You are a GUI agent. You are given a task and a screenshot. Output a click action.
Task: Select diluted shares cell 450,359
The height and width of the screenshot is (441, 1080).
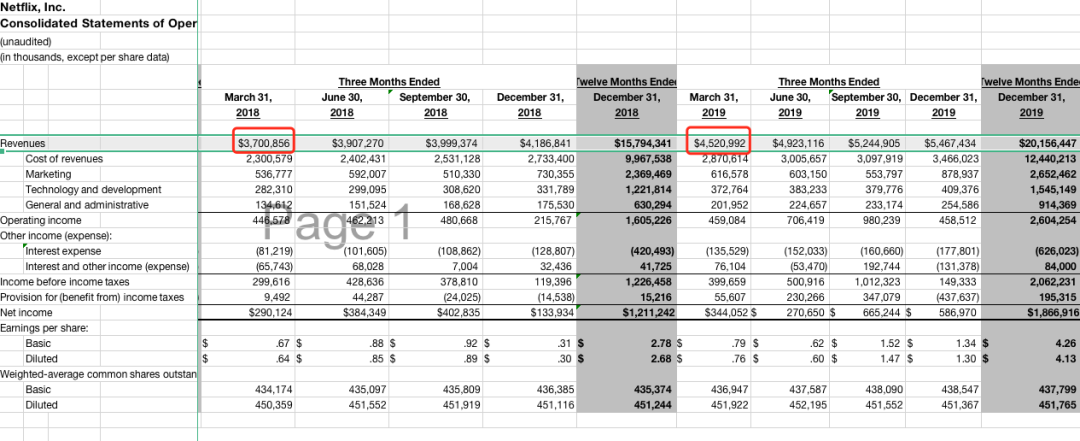273,404
